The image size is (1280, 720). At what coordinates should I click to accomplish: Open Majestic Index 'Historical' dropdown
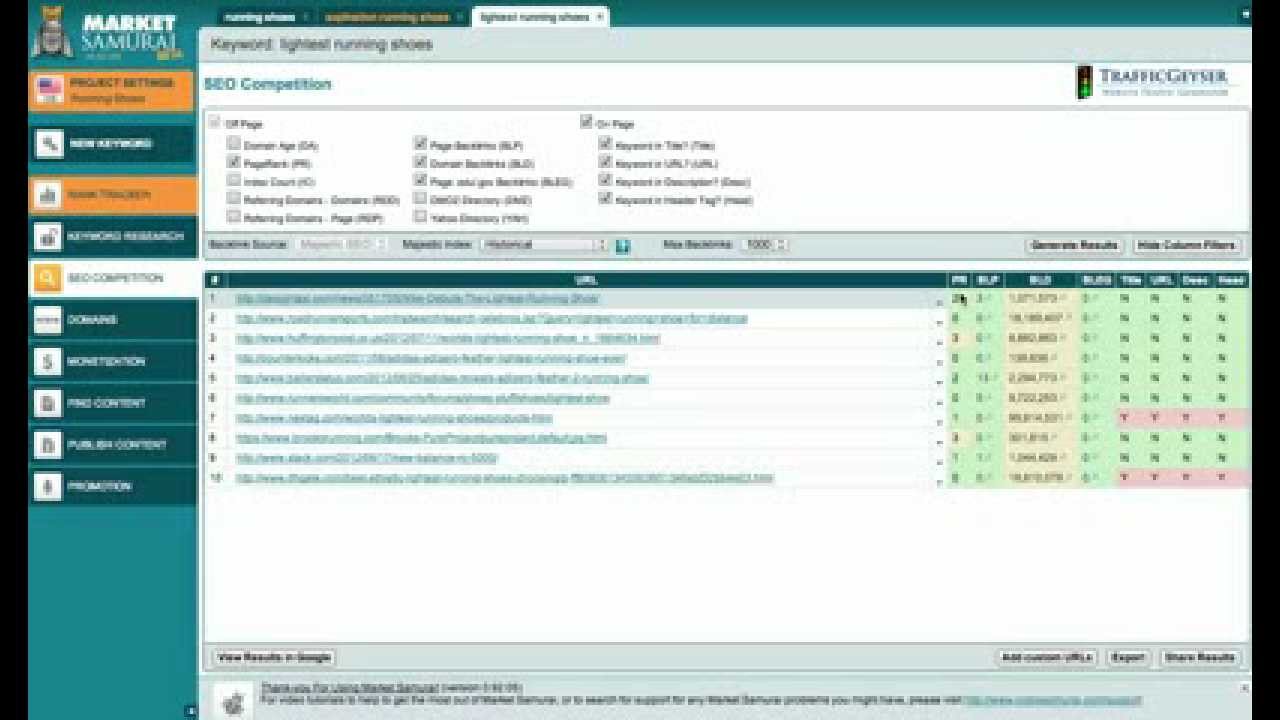point(544,245)
